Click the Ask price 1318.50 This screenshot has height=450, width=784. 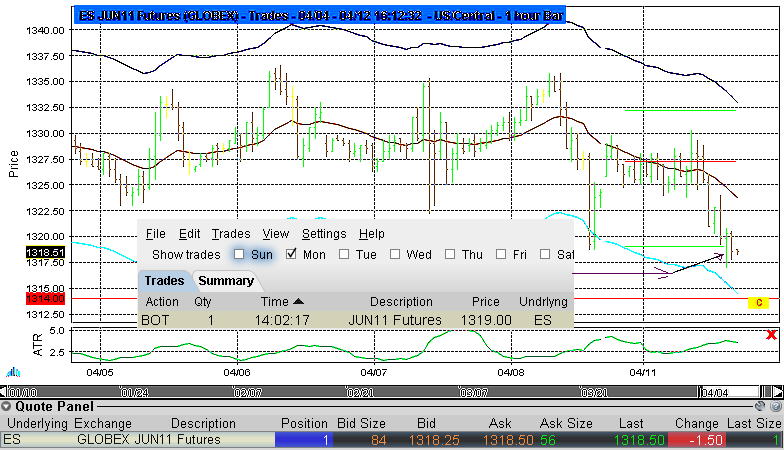pyautogui.click(x=508, y=440)
